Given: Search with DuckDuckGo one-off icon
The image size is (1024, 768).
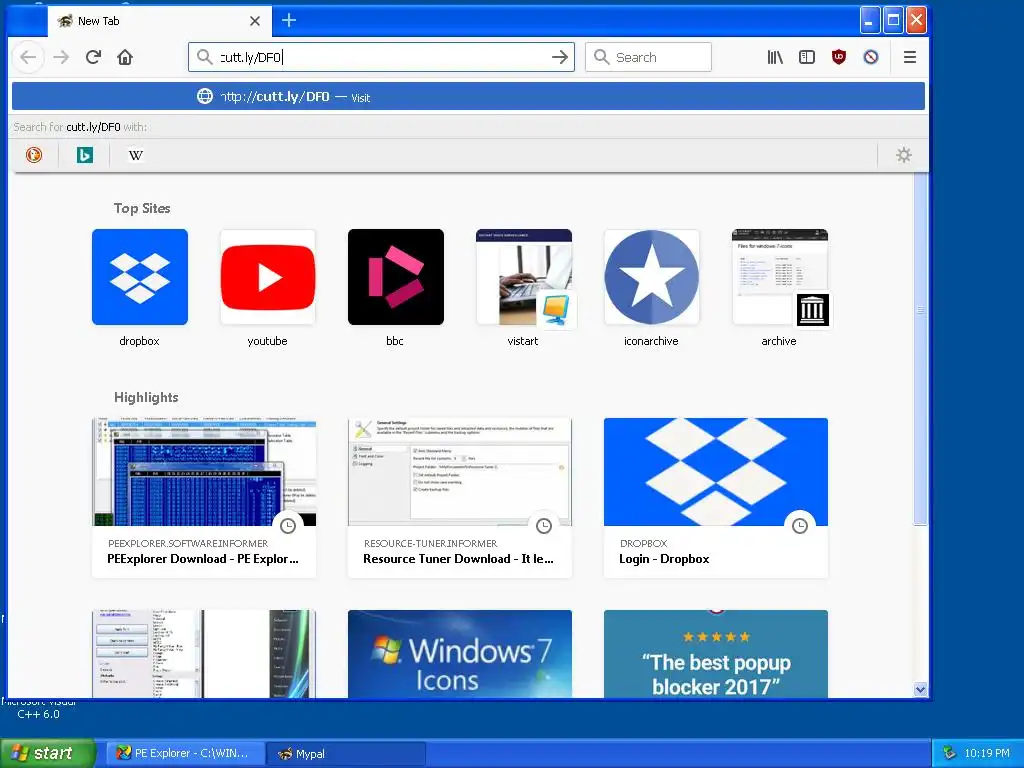Looking at the screenshot, I should point(34,155).
